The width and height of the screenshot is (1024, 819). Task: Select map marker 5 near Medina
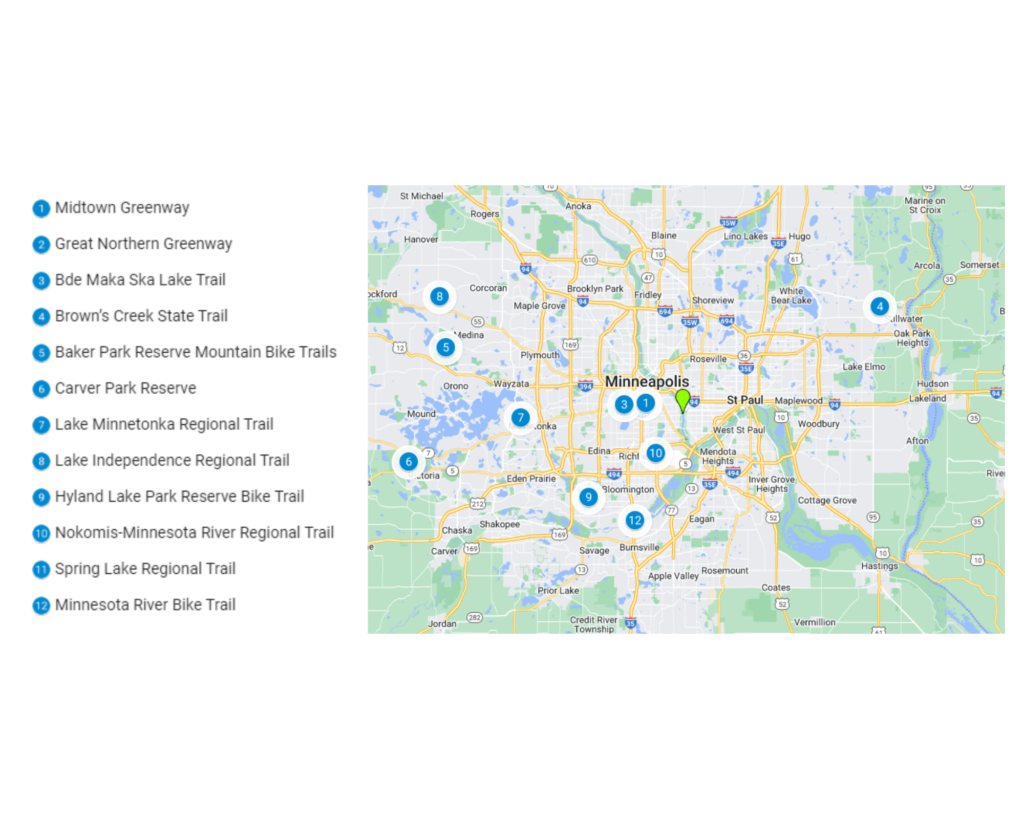(x=445, y=347)
